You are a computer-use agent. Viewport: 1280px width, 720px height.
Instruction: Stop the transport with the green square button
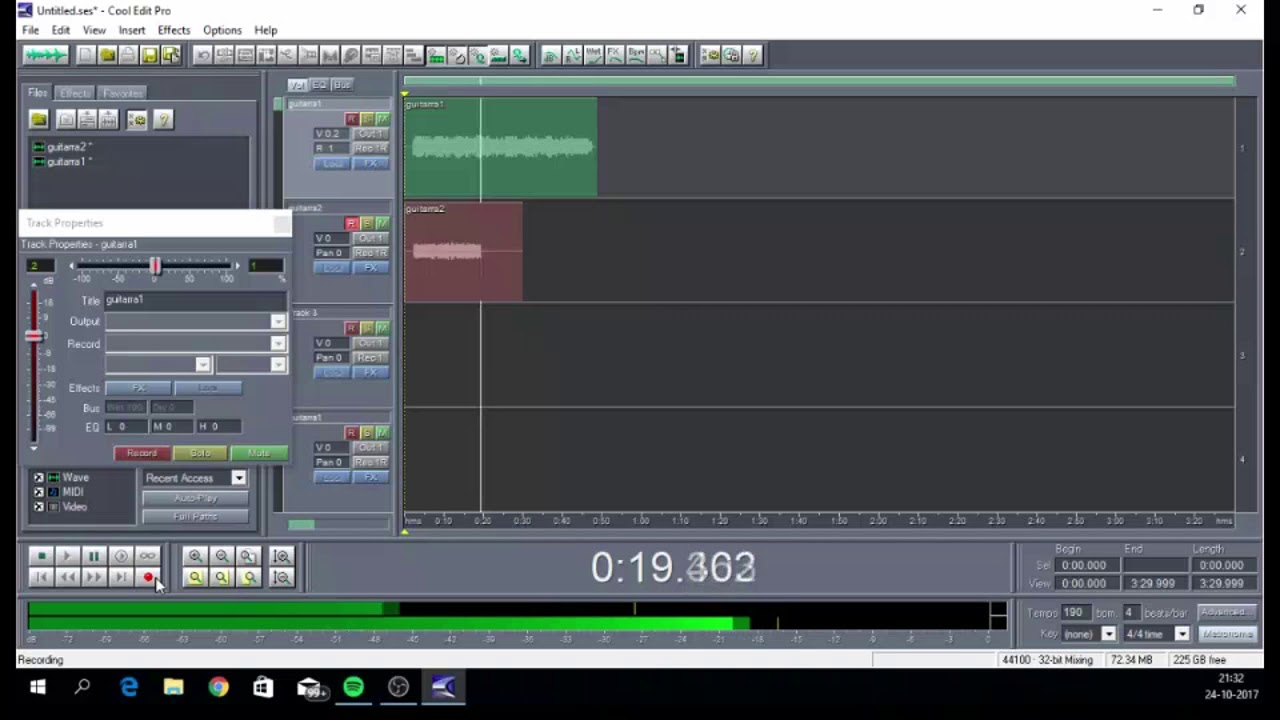point(41,556)
